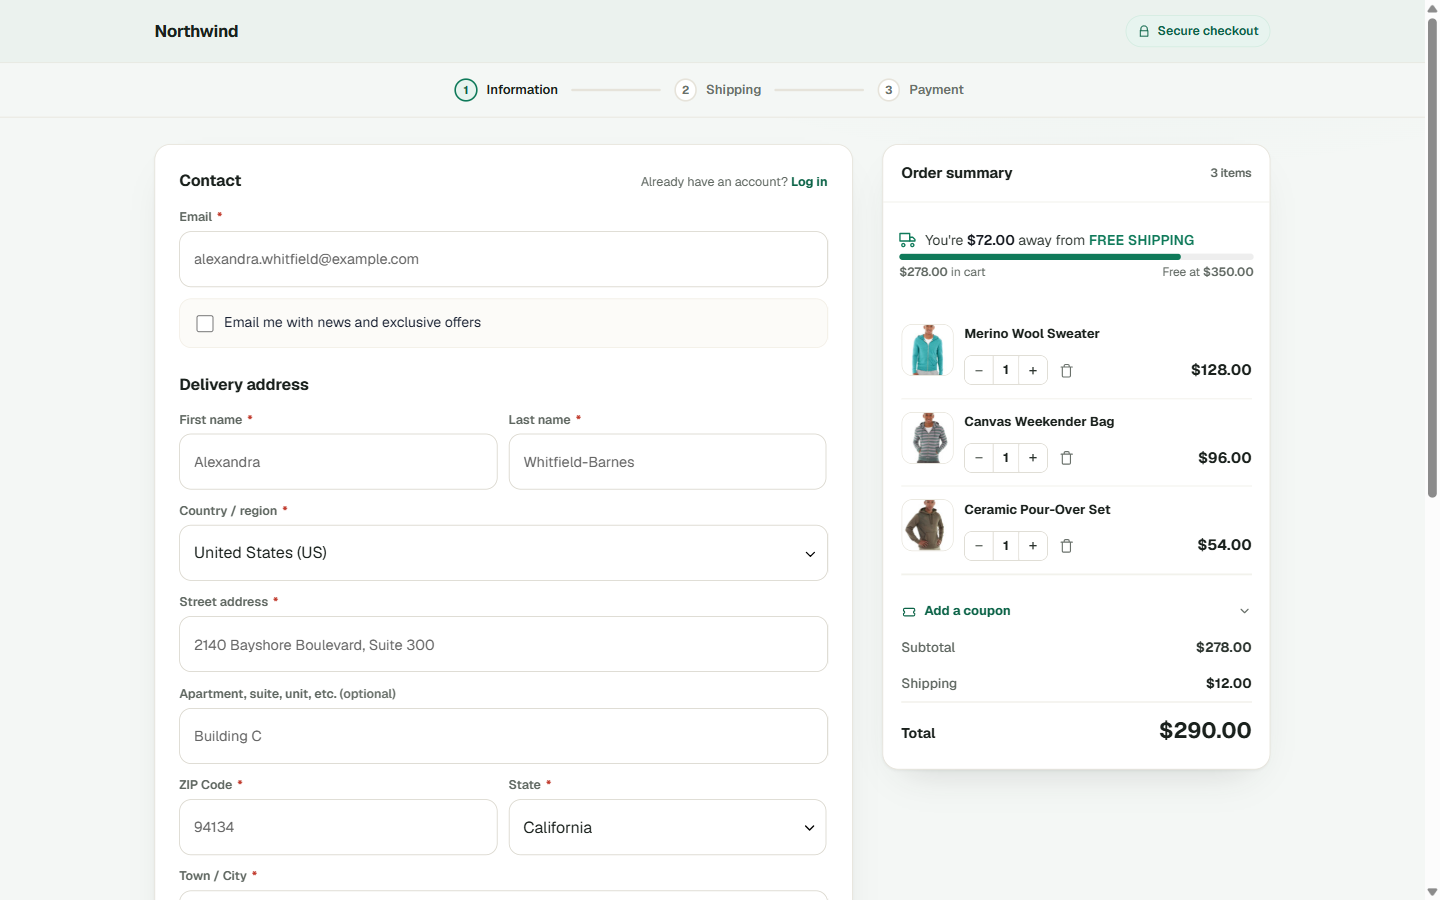Go to step 1 Information

point(506,90)
